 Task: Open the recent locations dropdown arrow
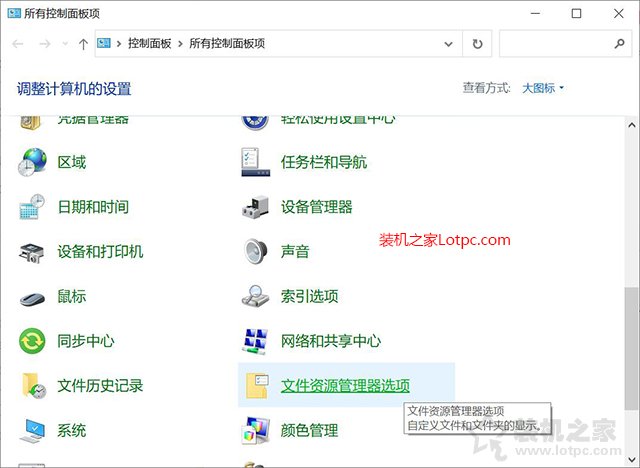(x=65, y=44)
